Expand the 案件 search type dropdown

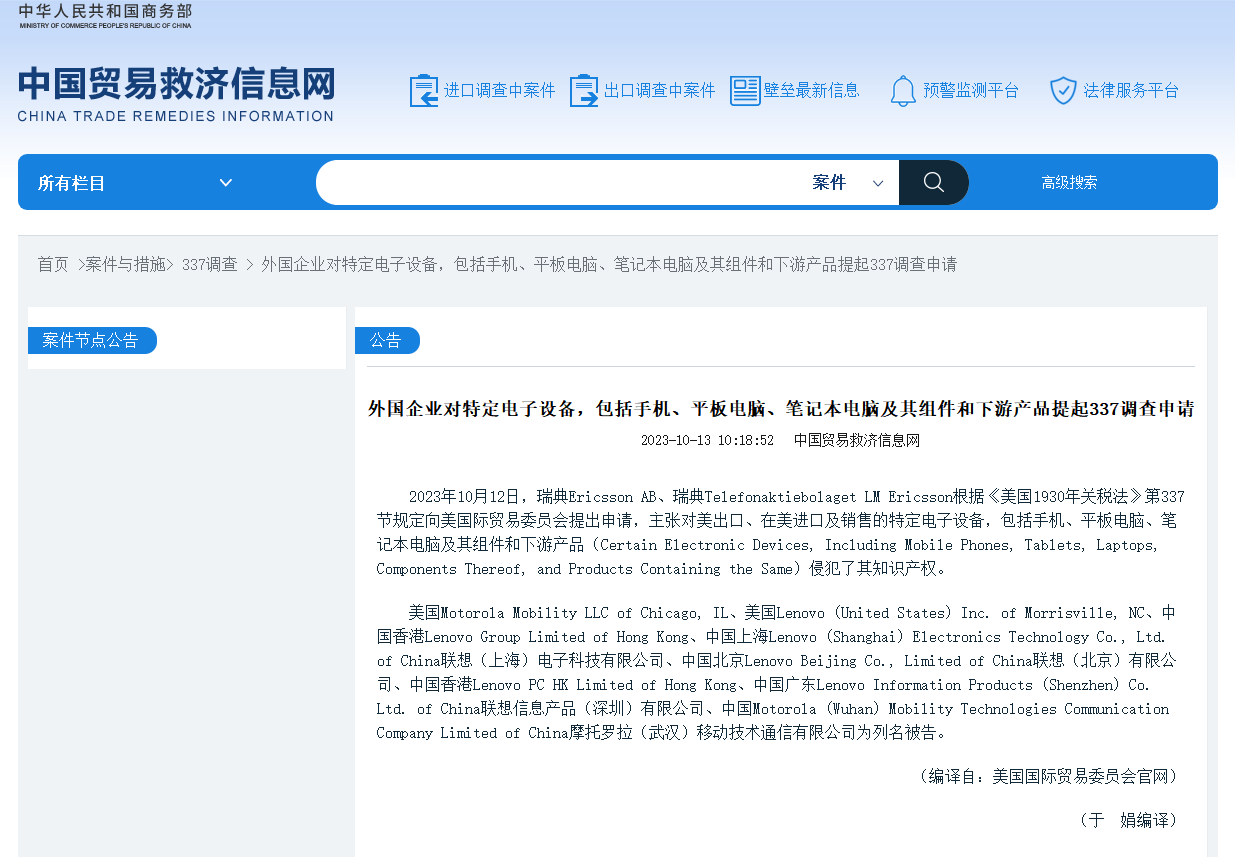tap(848, 183)
